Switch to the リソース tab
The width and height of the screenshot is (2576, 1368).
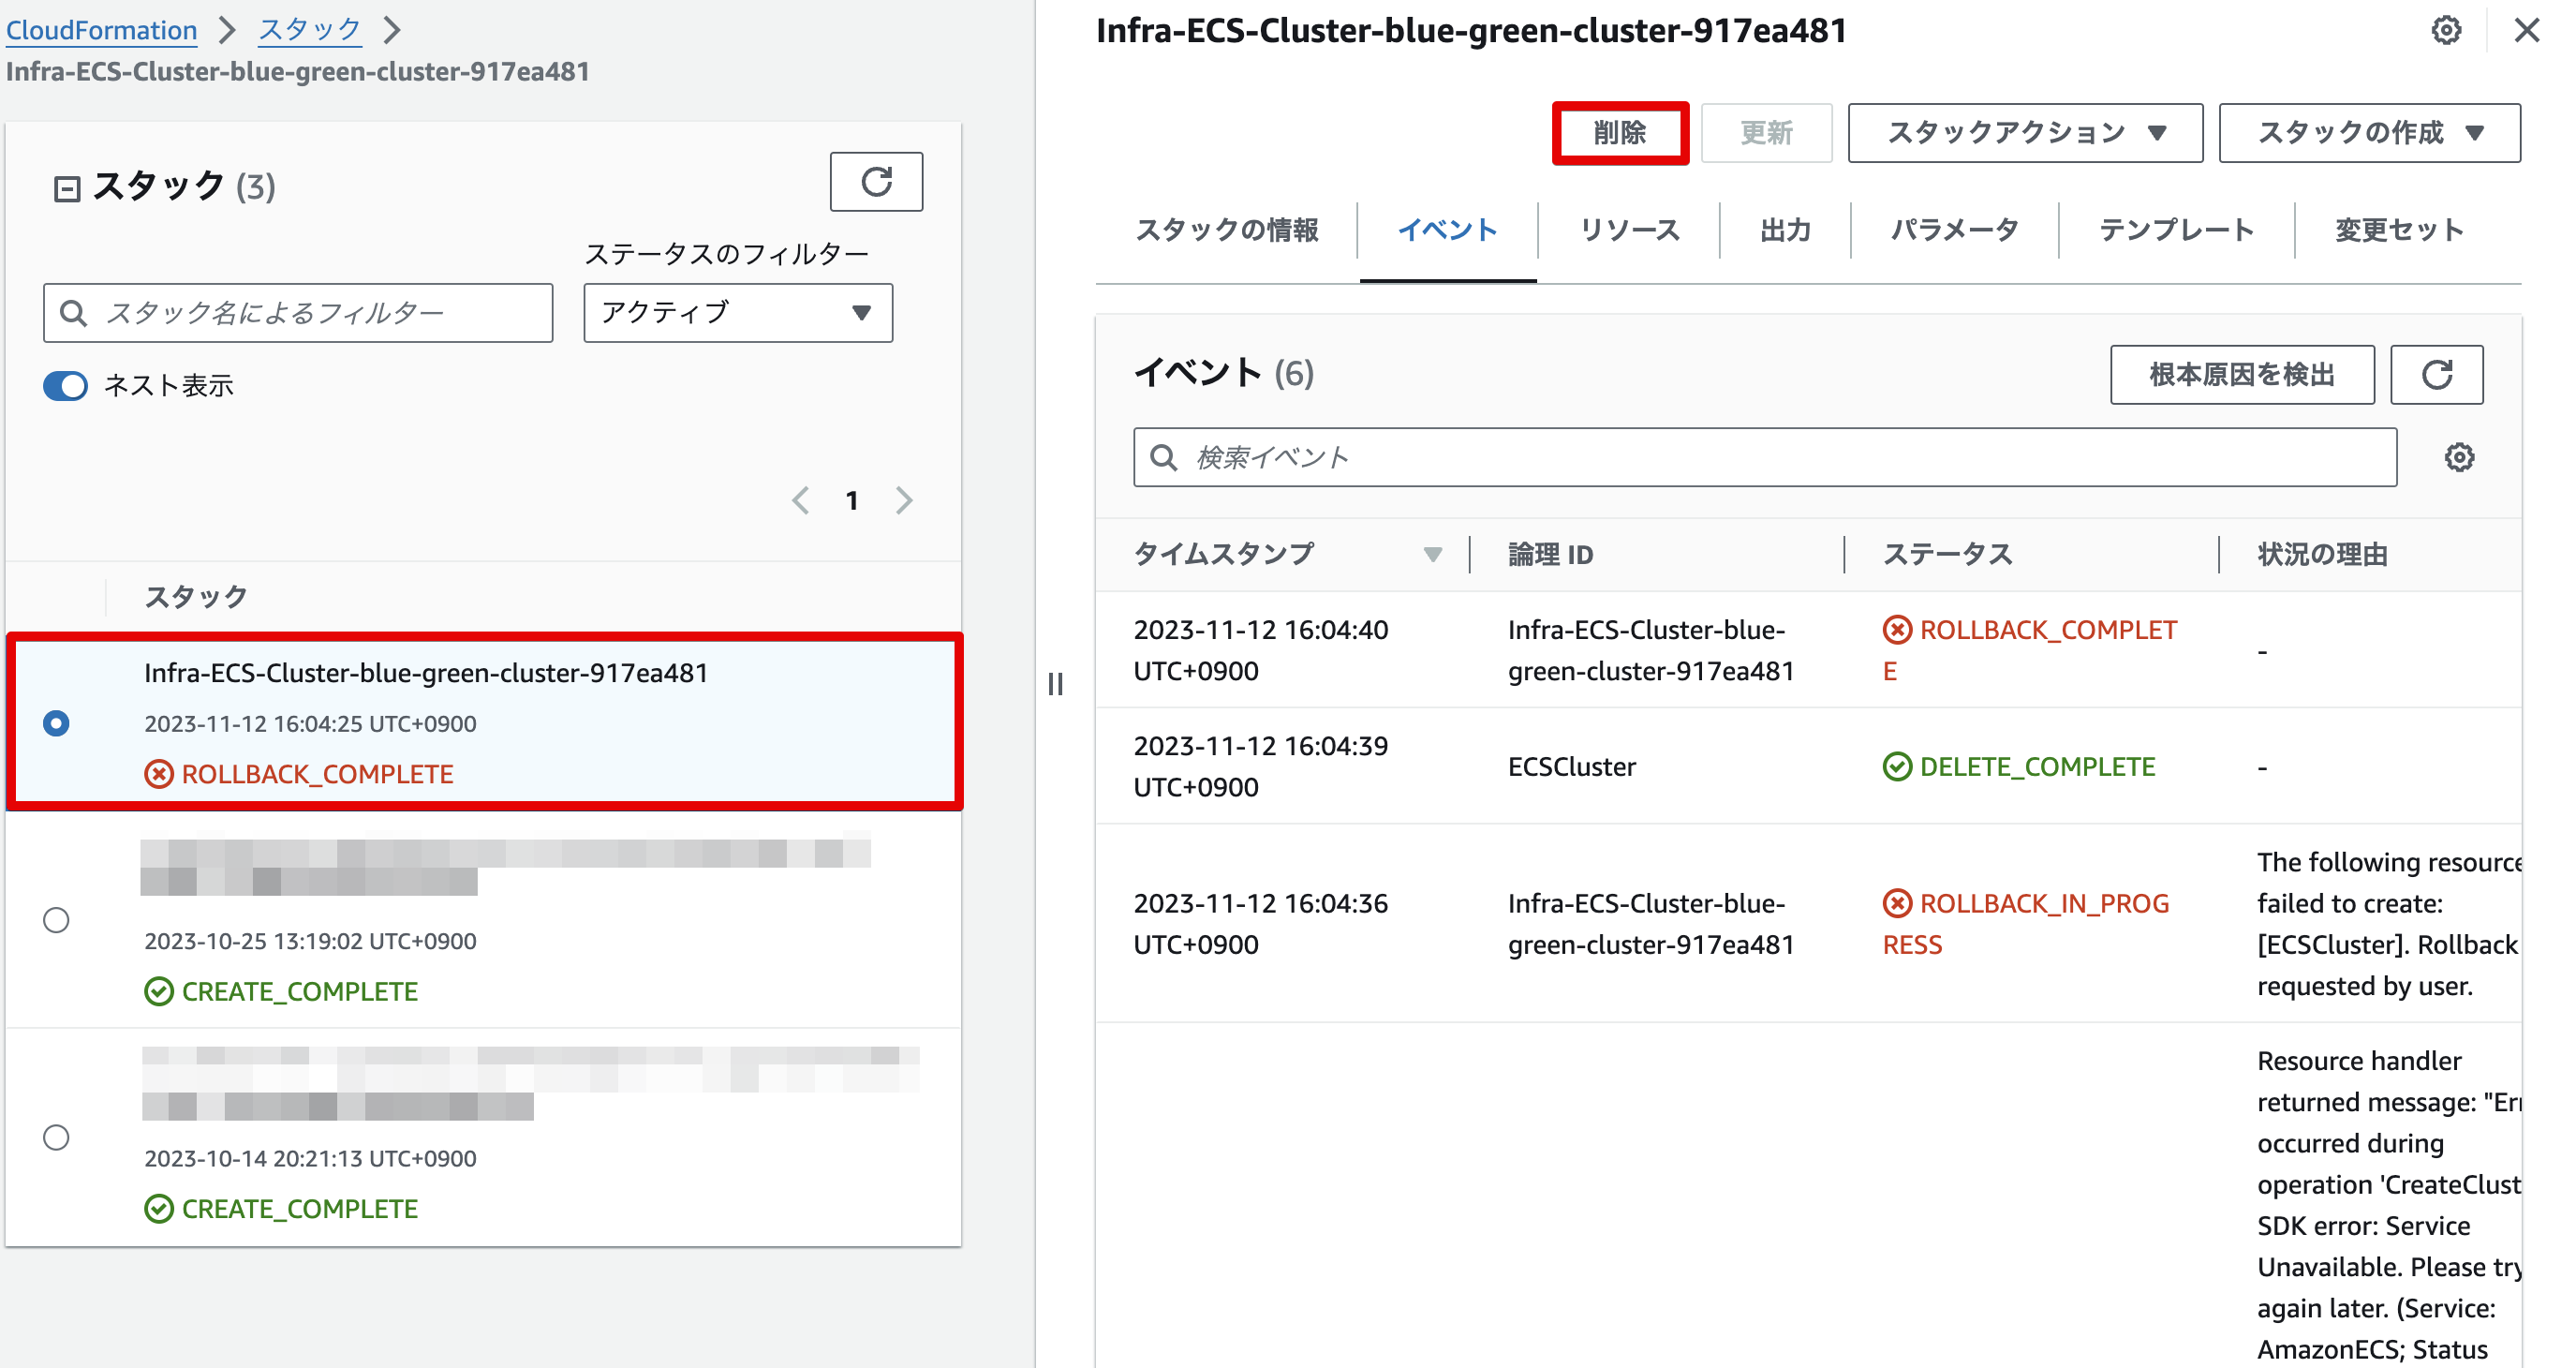pyautogui.click(x=1628, y=230)
